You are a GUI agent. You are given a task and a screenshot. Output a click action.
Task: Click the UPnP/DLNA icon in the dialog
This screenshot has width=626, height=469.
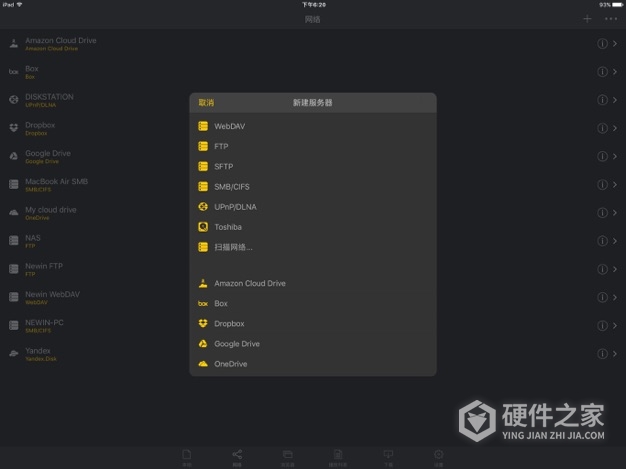[203, 207]
